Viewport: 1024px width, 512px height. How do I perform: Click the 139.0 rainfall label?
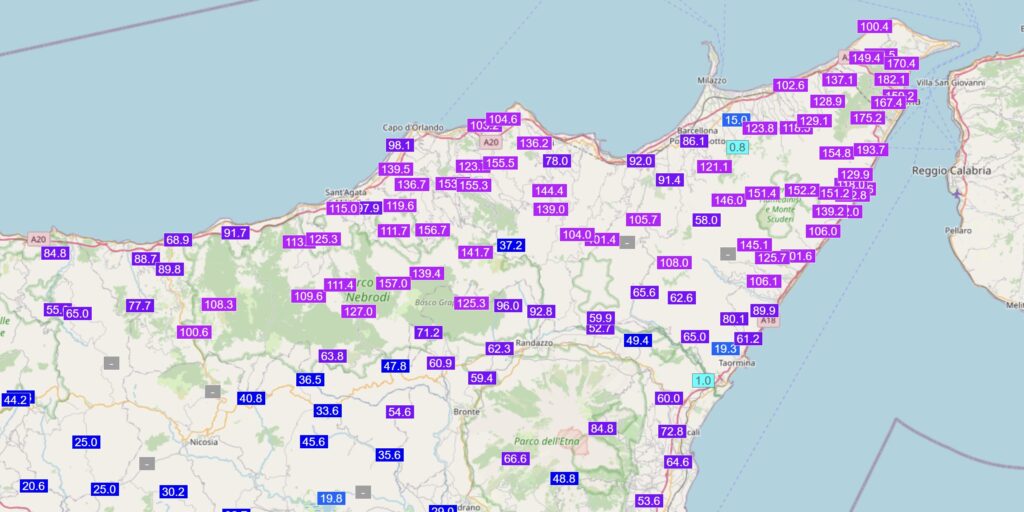pos(550,210)
